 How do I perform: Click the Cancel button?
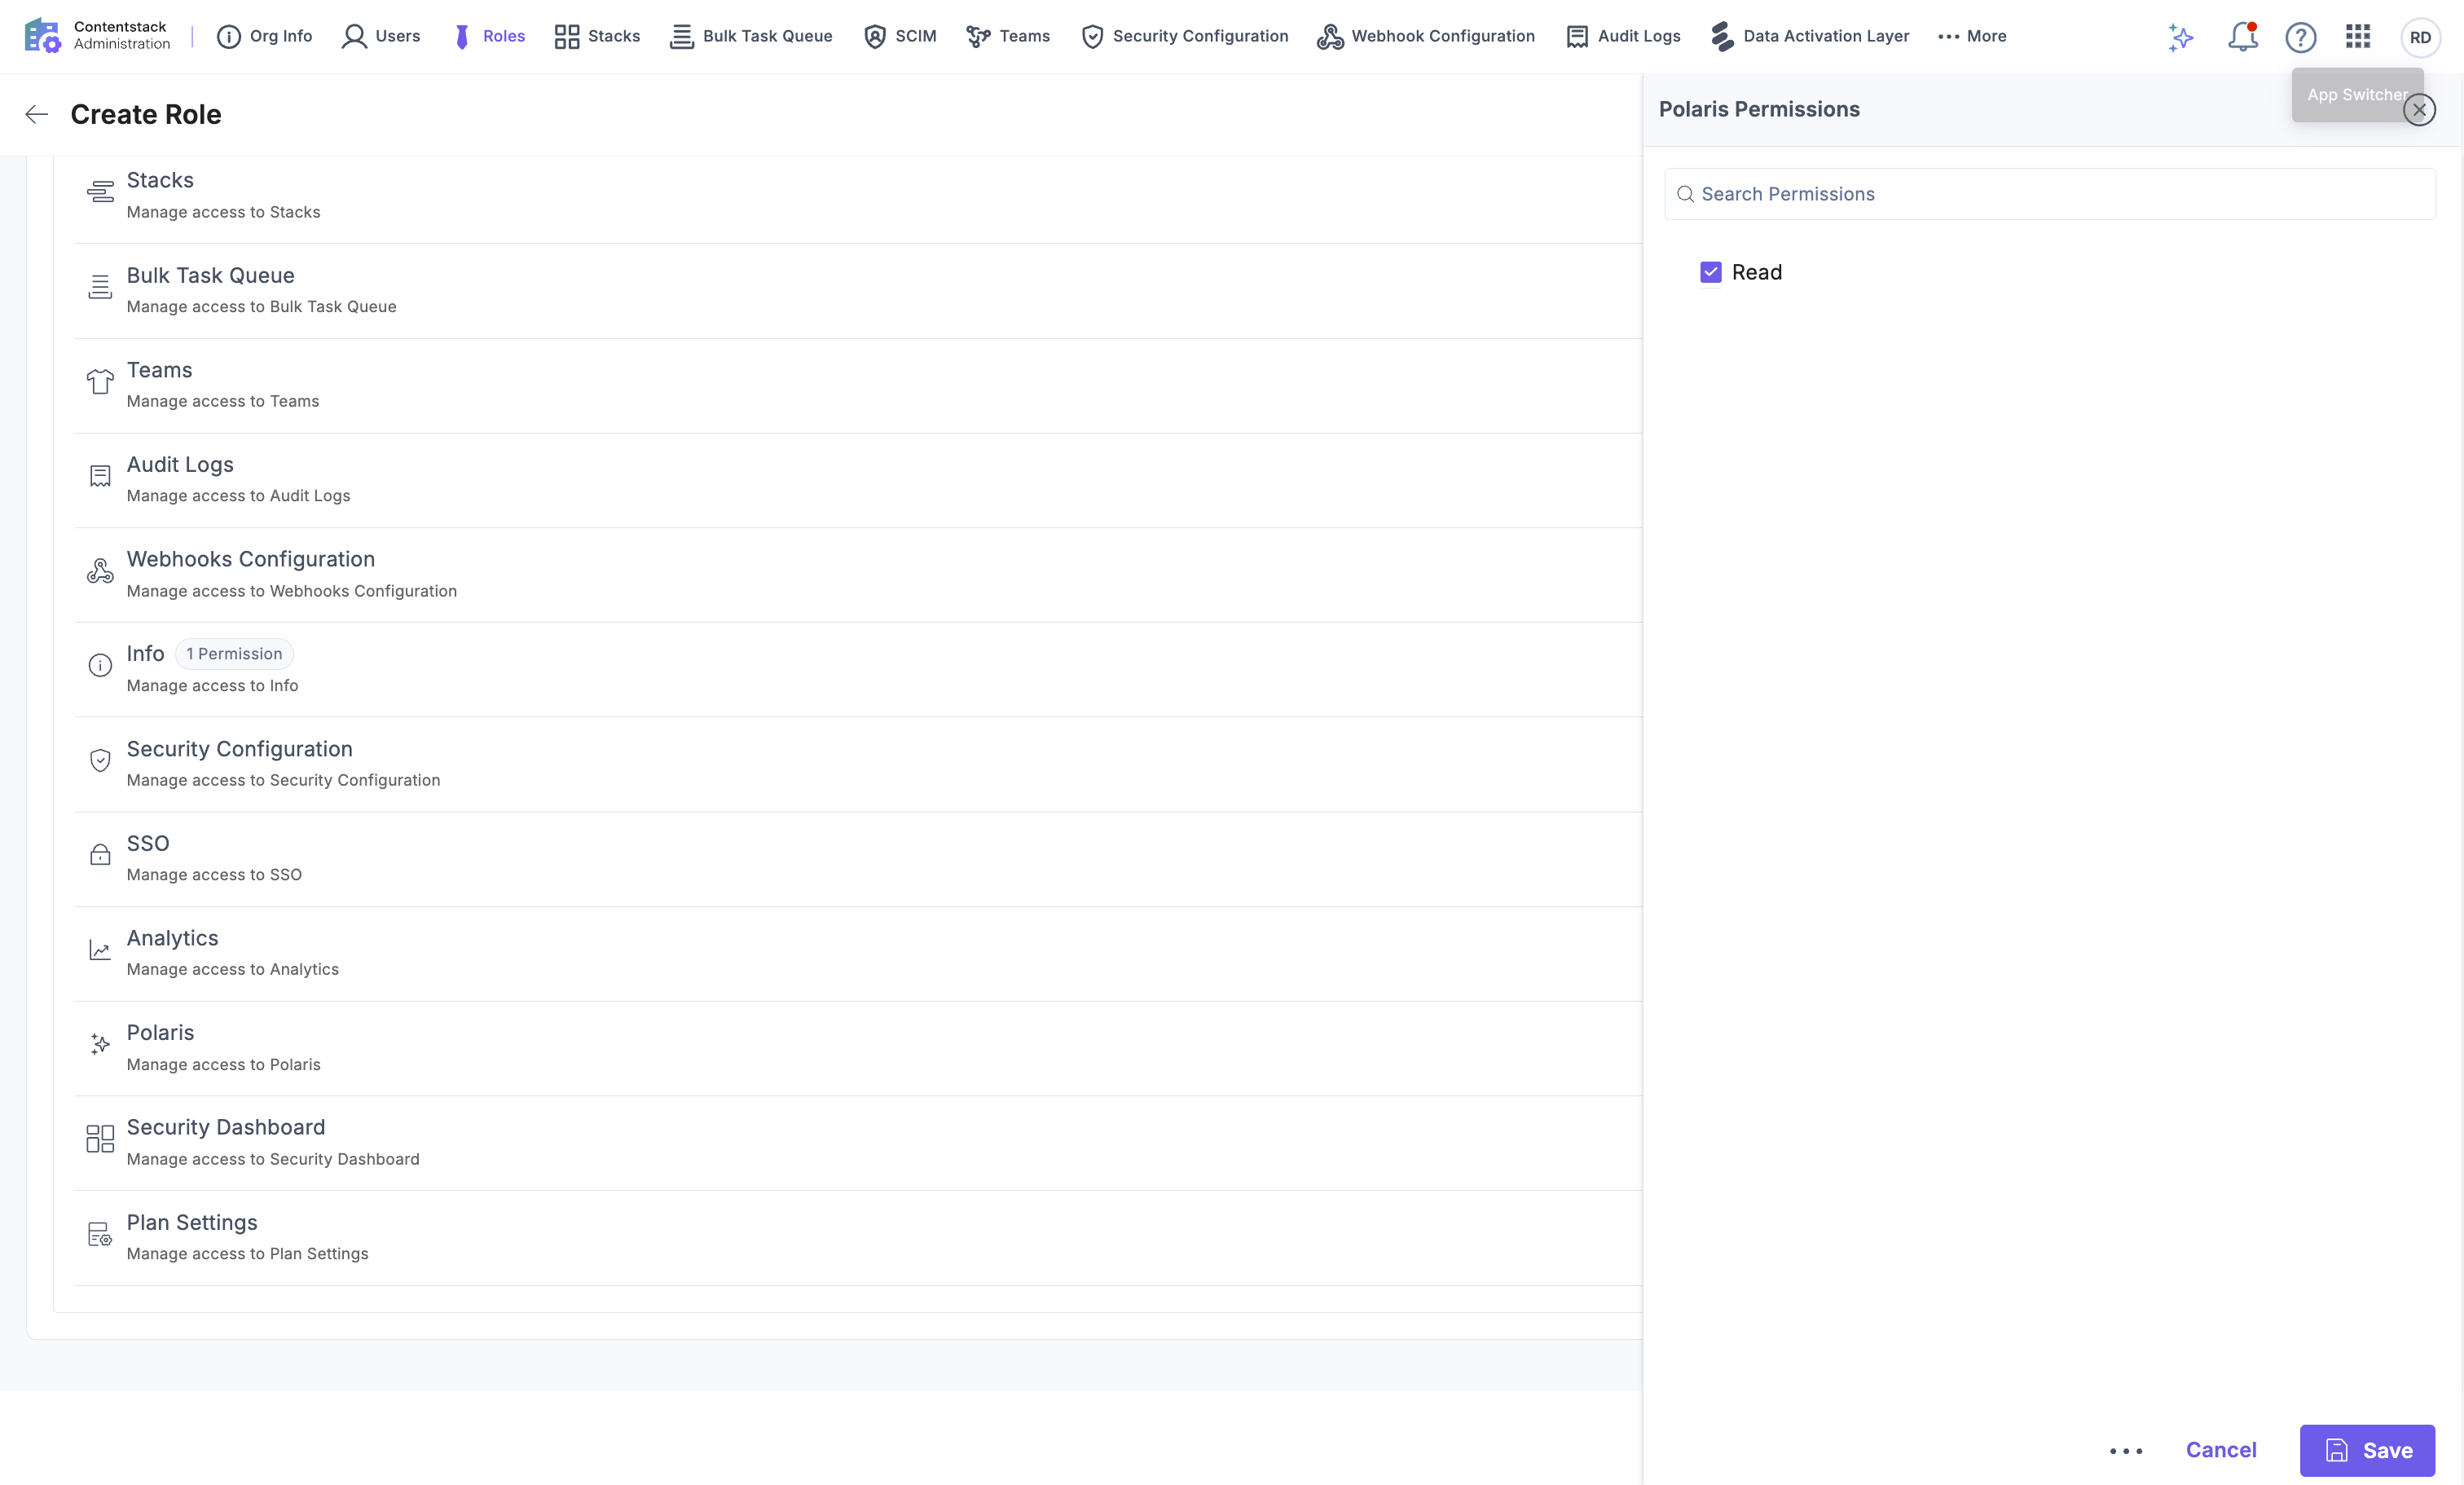[x=2221, y=1450]
